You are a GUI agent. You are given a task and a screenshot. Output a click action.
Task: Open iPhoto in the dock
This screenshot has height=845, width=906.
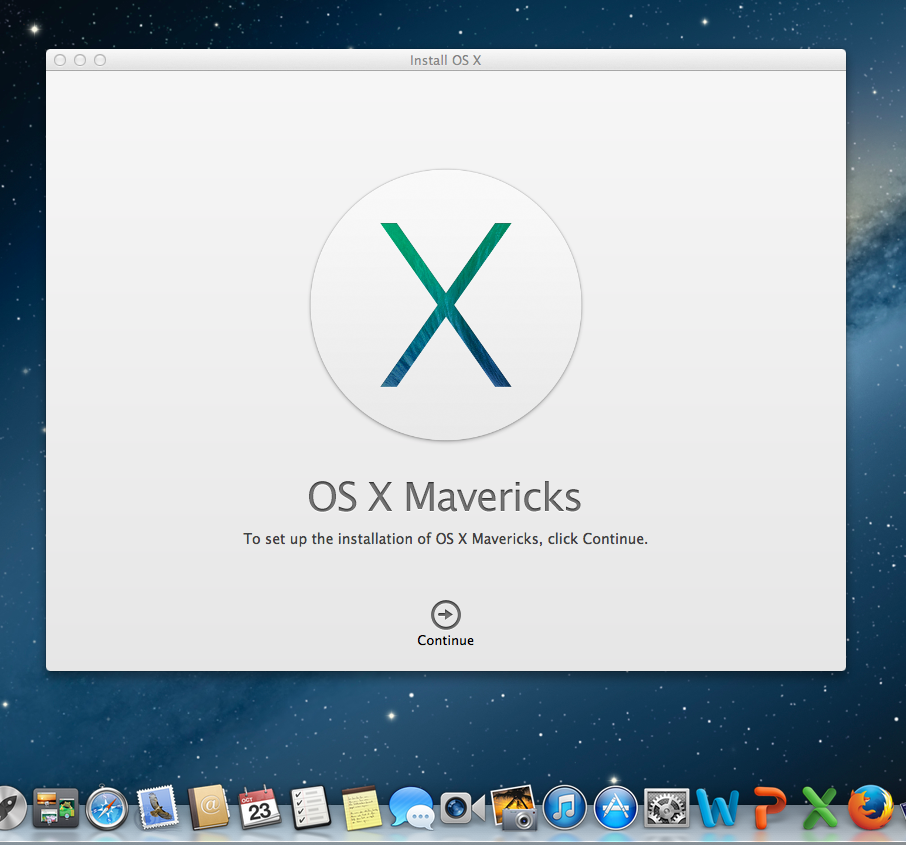pyautogui.click(x=514, y=807)
